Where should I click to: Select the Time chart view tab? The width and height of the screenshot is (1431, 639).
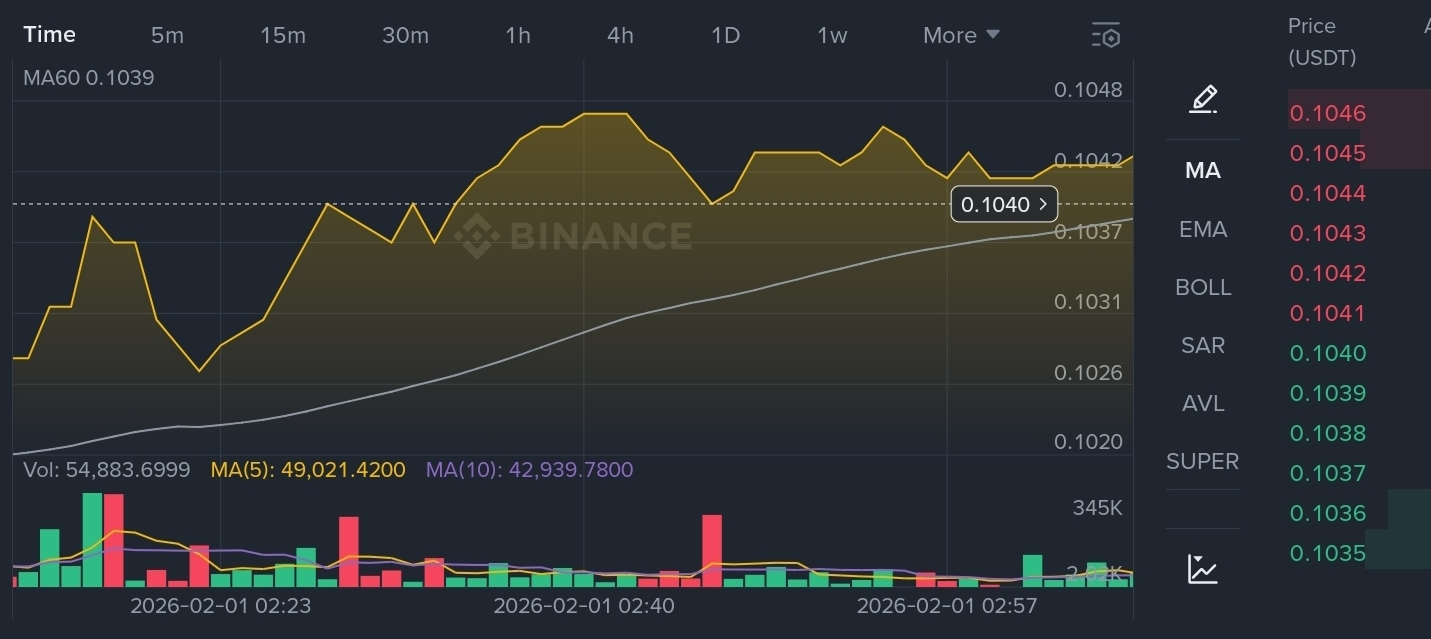50,35
